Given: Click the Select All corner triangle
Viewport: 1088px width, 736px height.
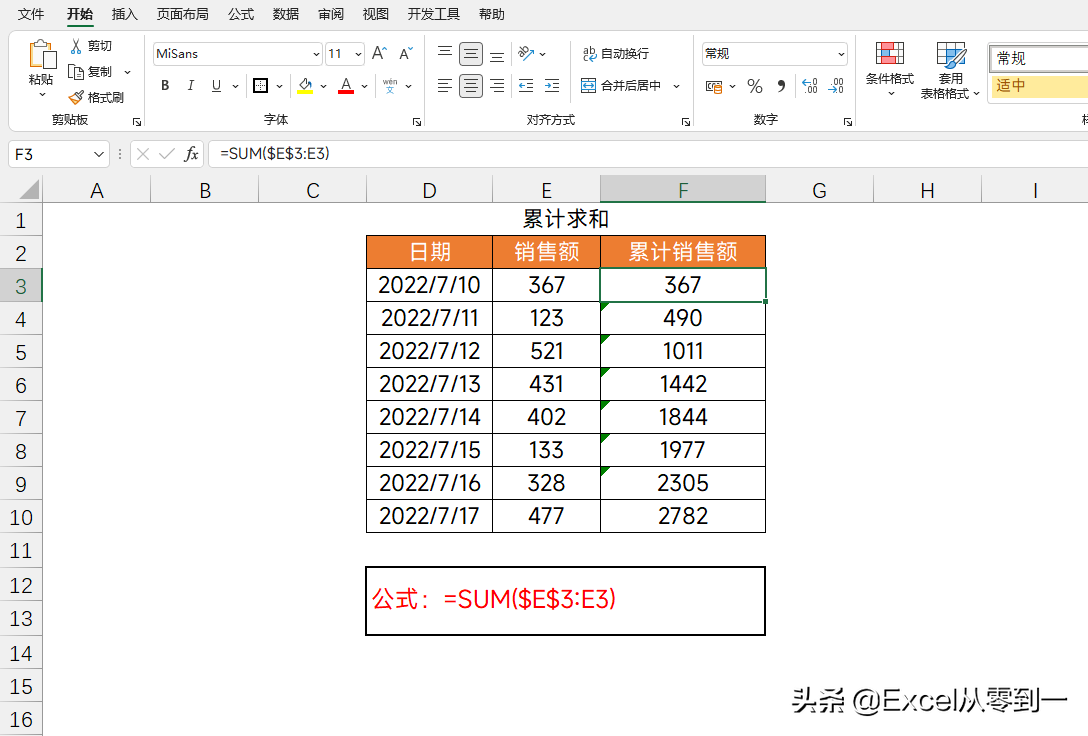Looking at the screenshot, I should point(28,189).
